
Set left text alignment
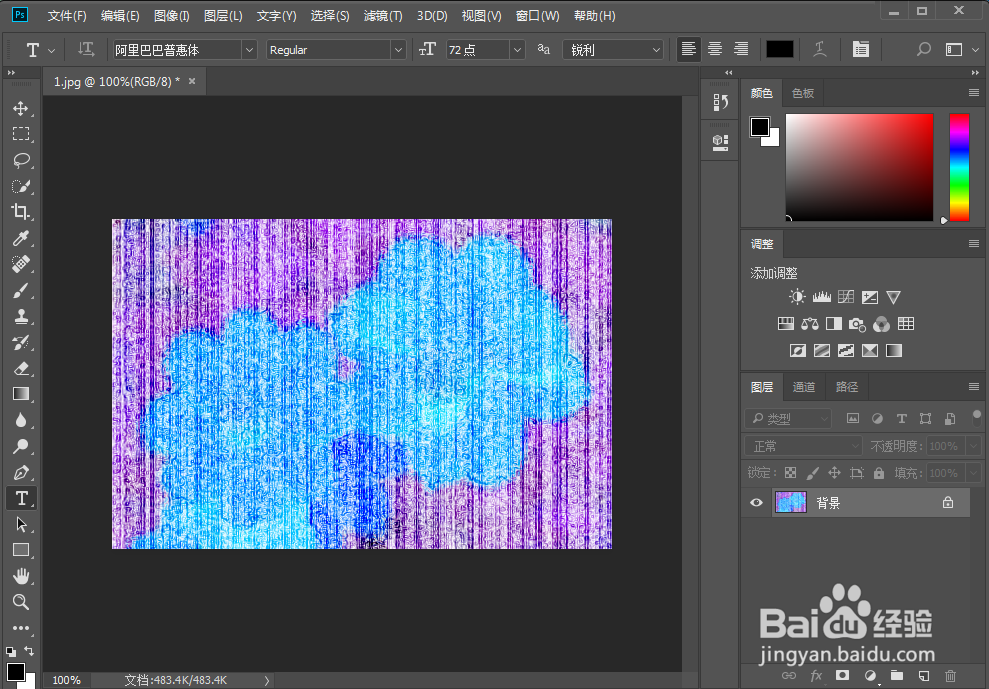point(689,50)
